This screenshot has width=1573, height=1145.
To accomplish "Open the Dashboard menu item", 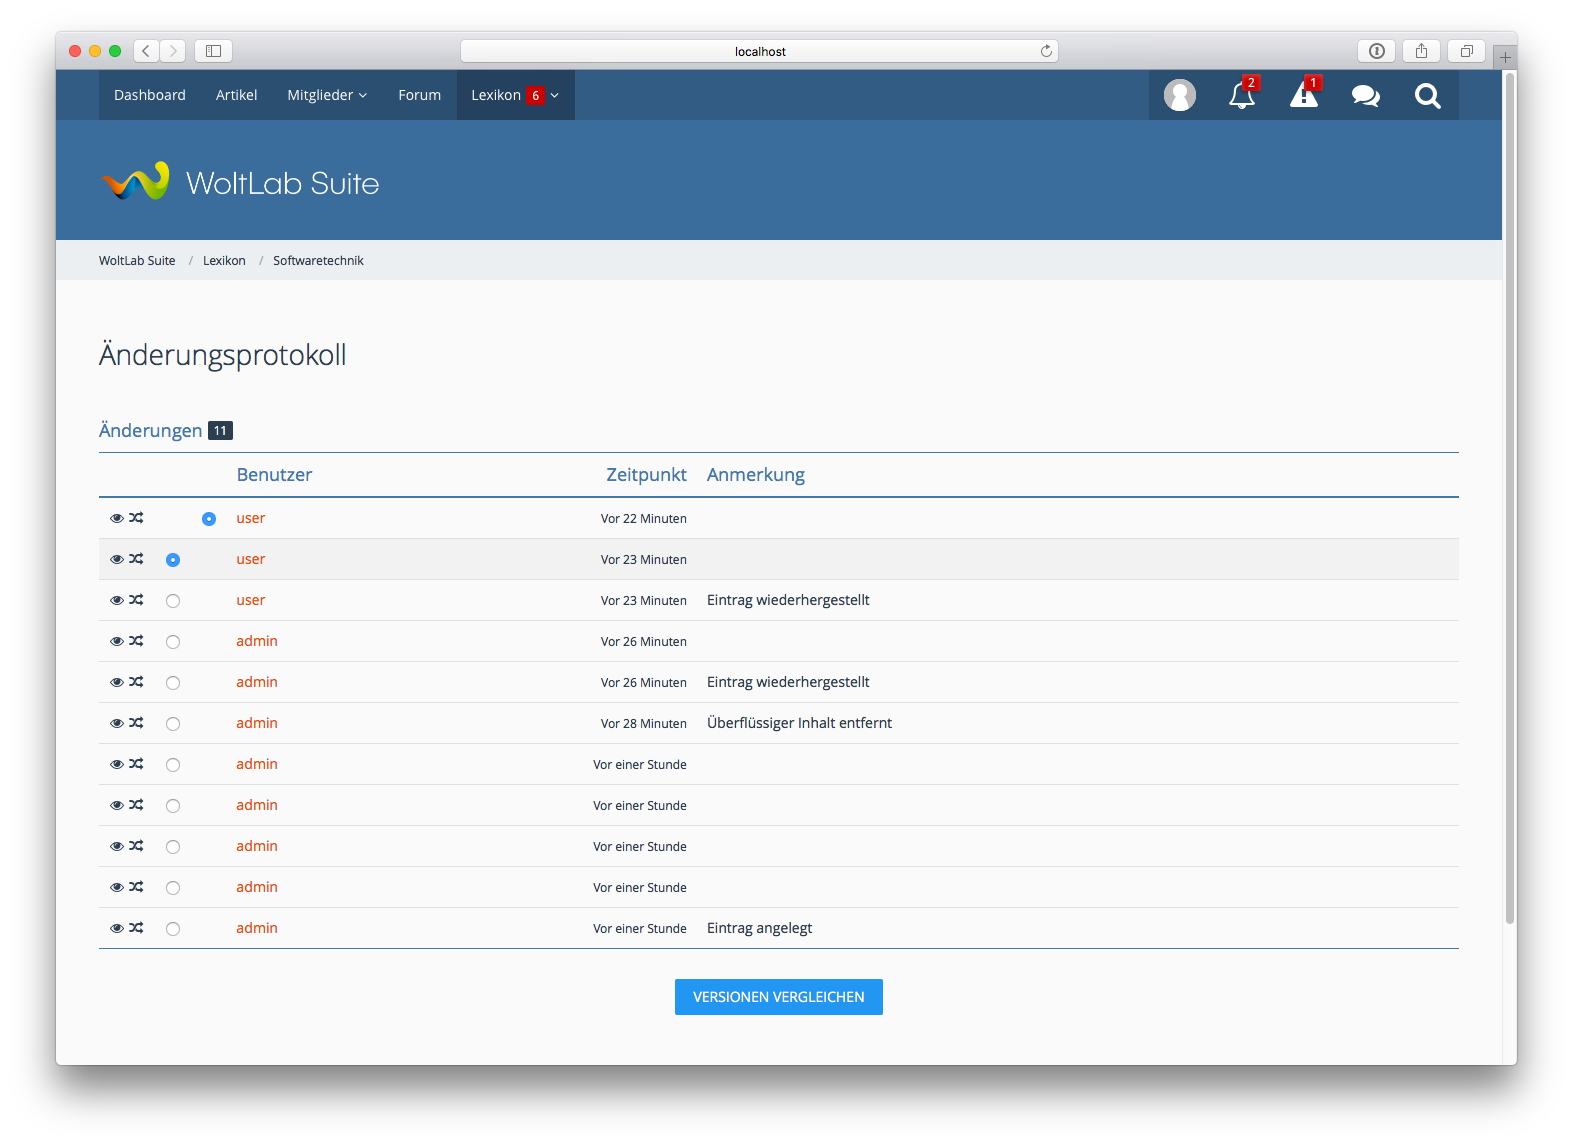I will (150, 95).
